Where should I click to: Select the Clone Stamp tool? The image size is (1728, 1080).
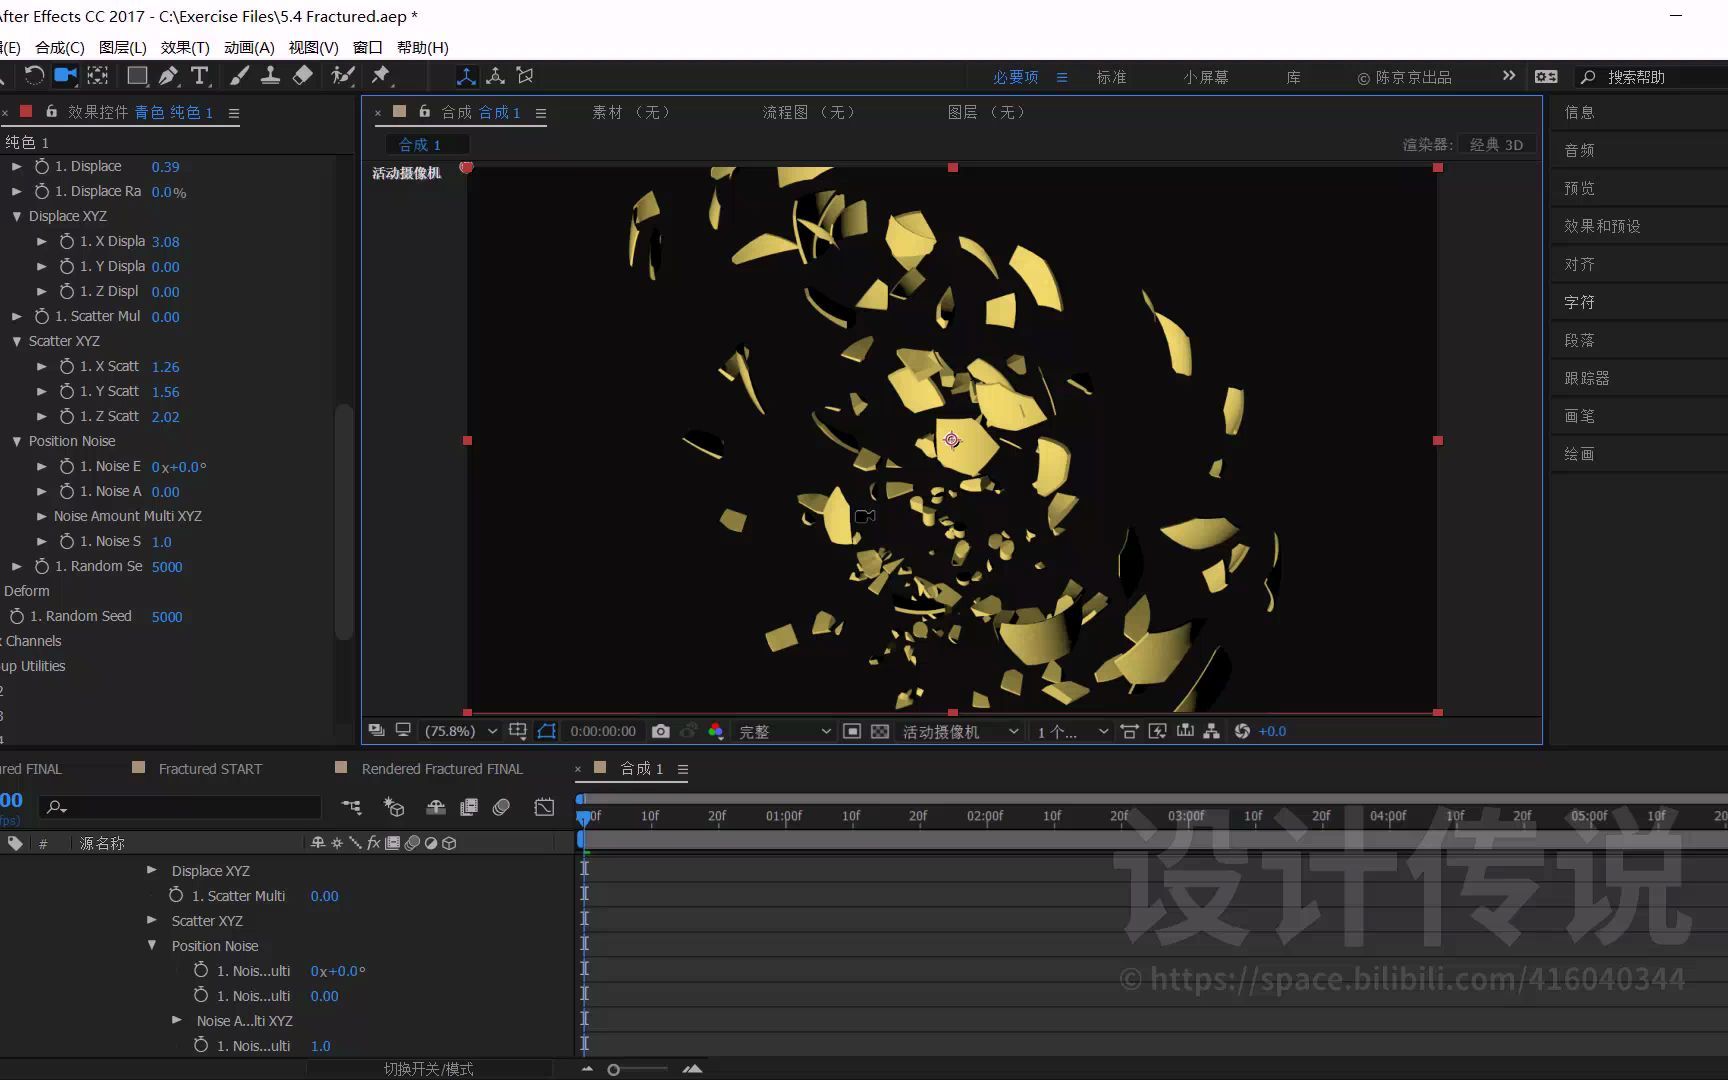(x=270, y=76)
